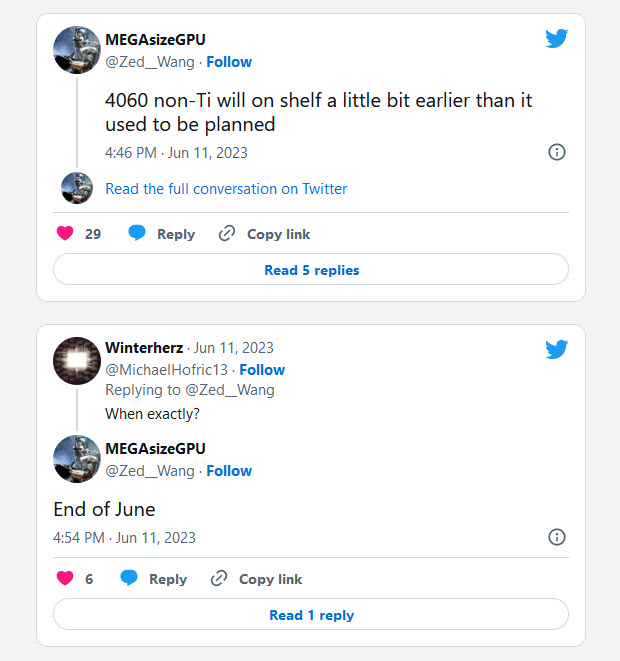Copy link of the first tweet
The image size is (620, 661).
(x=278, y=234)
